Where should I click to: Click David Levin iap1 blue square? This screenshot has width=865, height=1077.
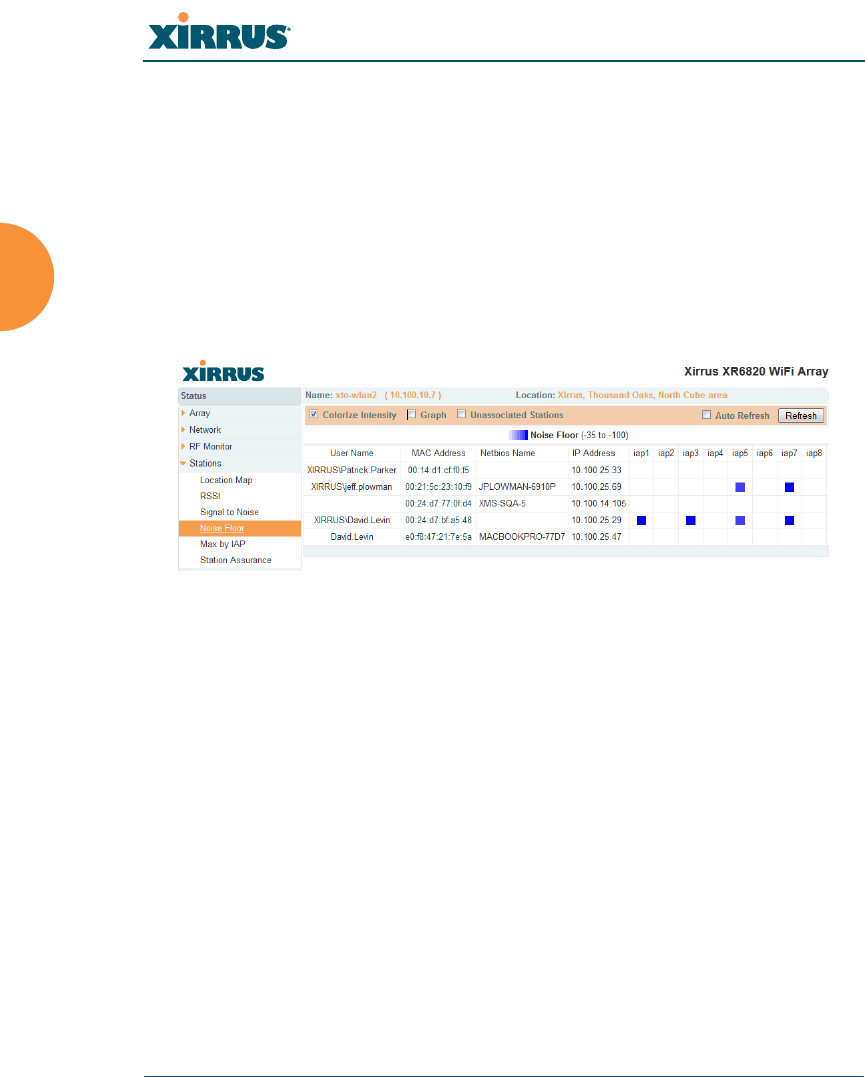(641, 521)
